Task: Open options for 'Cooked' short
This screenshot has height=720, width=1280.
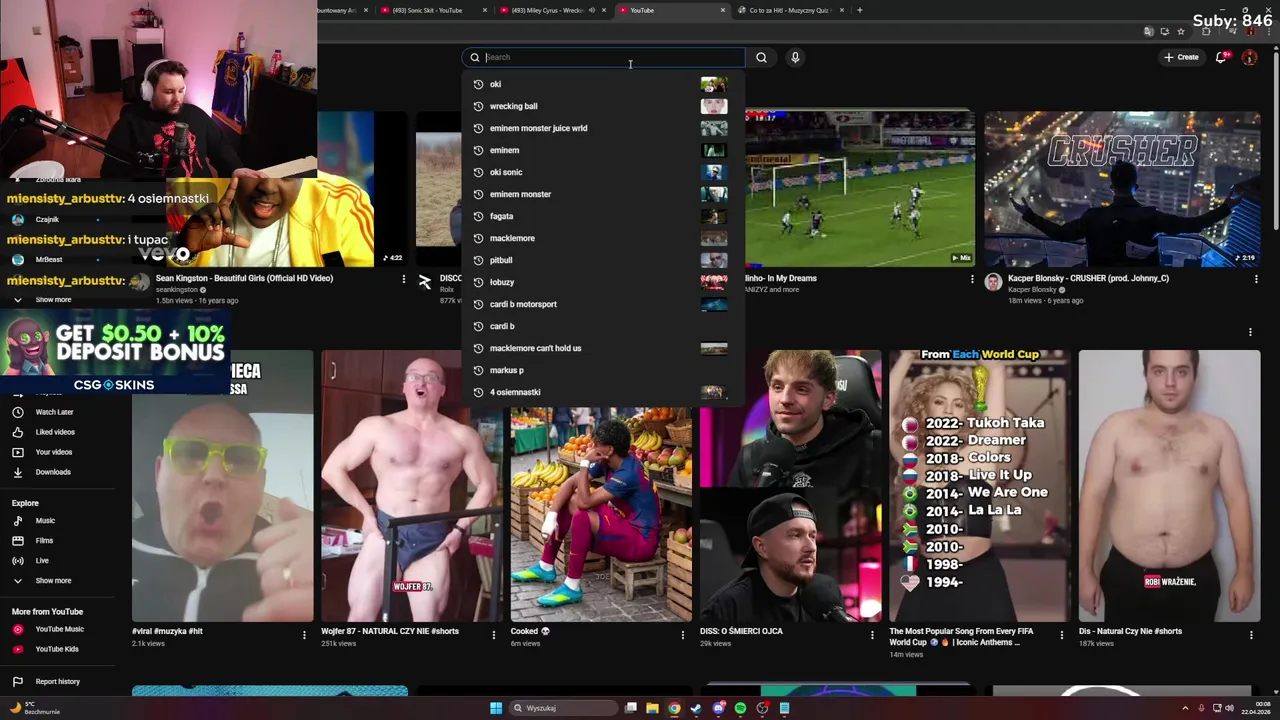Action: (683, 634)
